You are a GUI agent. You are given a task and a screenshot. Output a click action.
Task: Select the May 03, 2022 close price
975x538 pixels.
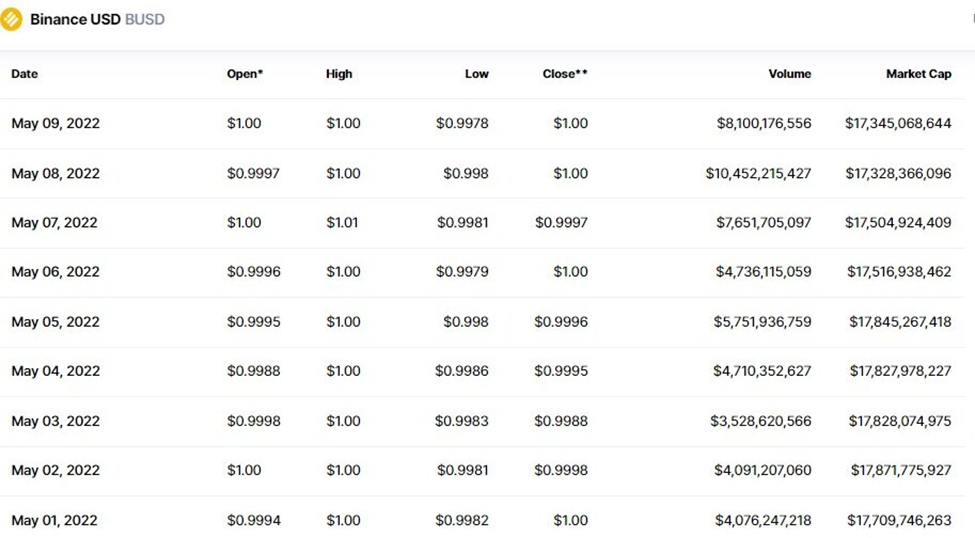point(561,421)
